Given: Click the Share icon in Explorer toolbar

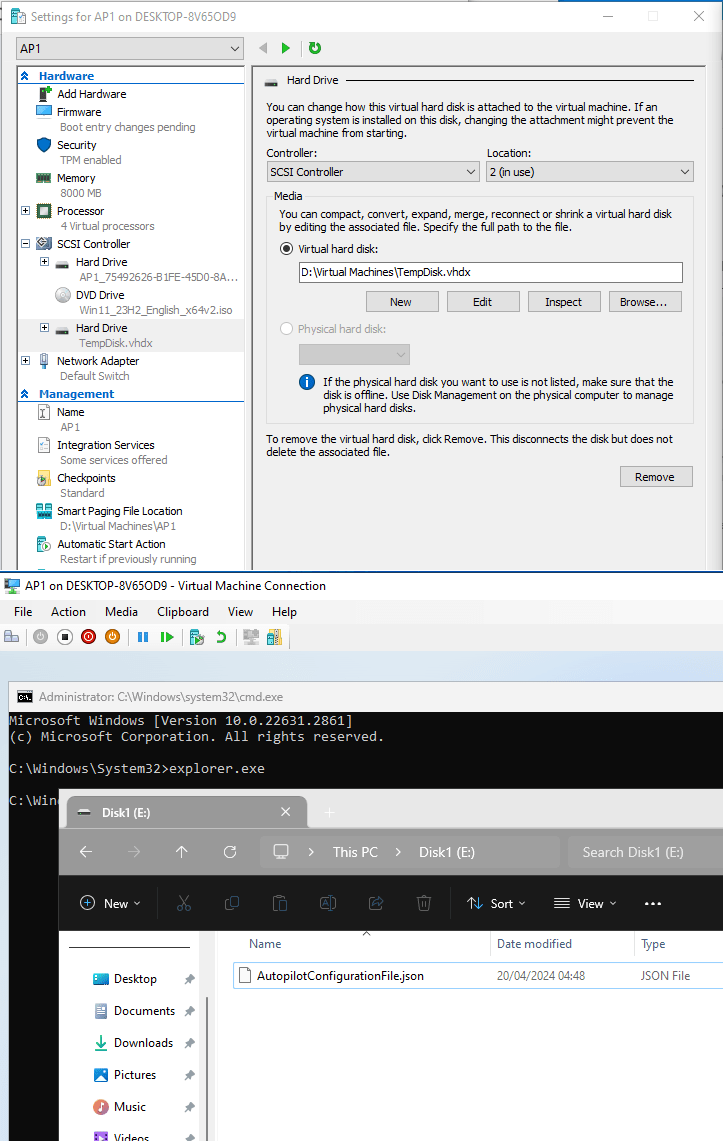Looking at the screenshot, I should pyautogui.click(x=376, y=903).
